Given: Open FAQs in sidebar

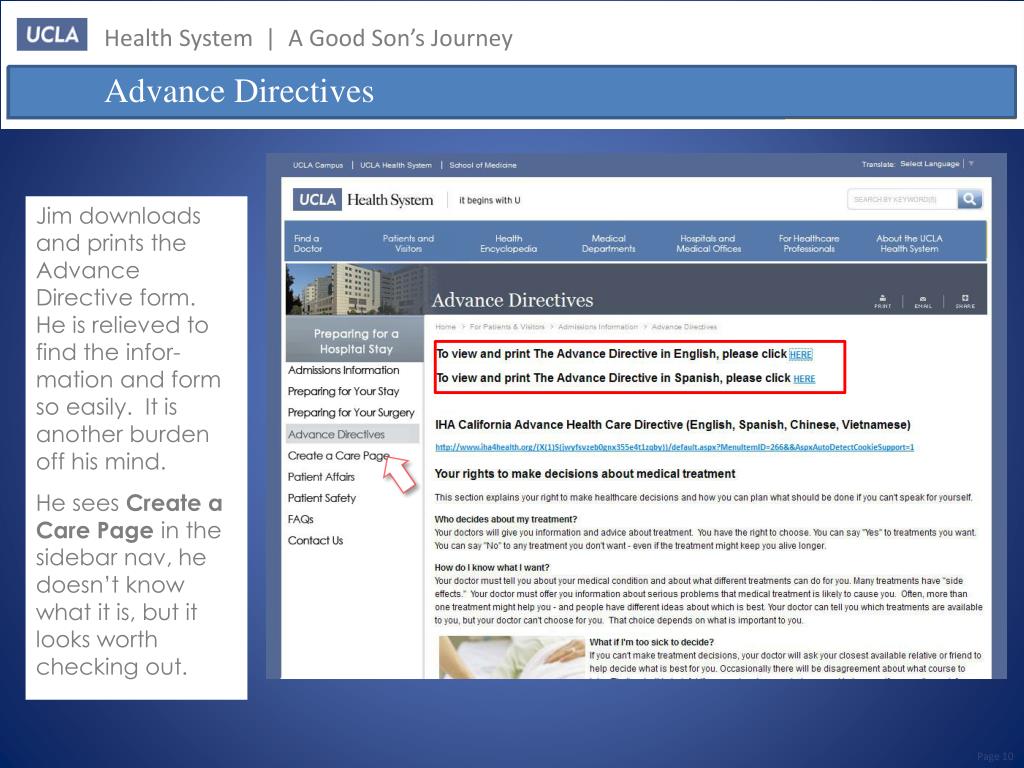Looking at the screenshot, I should tap(300, 519).
